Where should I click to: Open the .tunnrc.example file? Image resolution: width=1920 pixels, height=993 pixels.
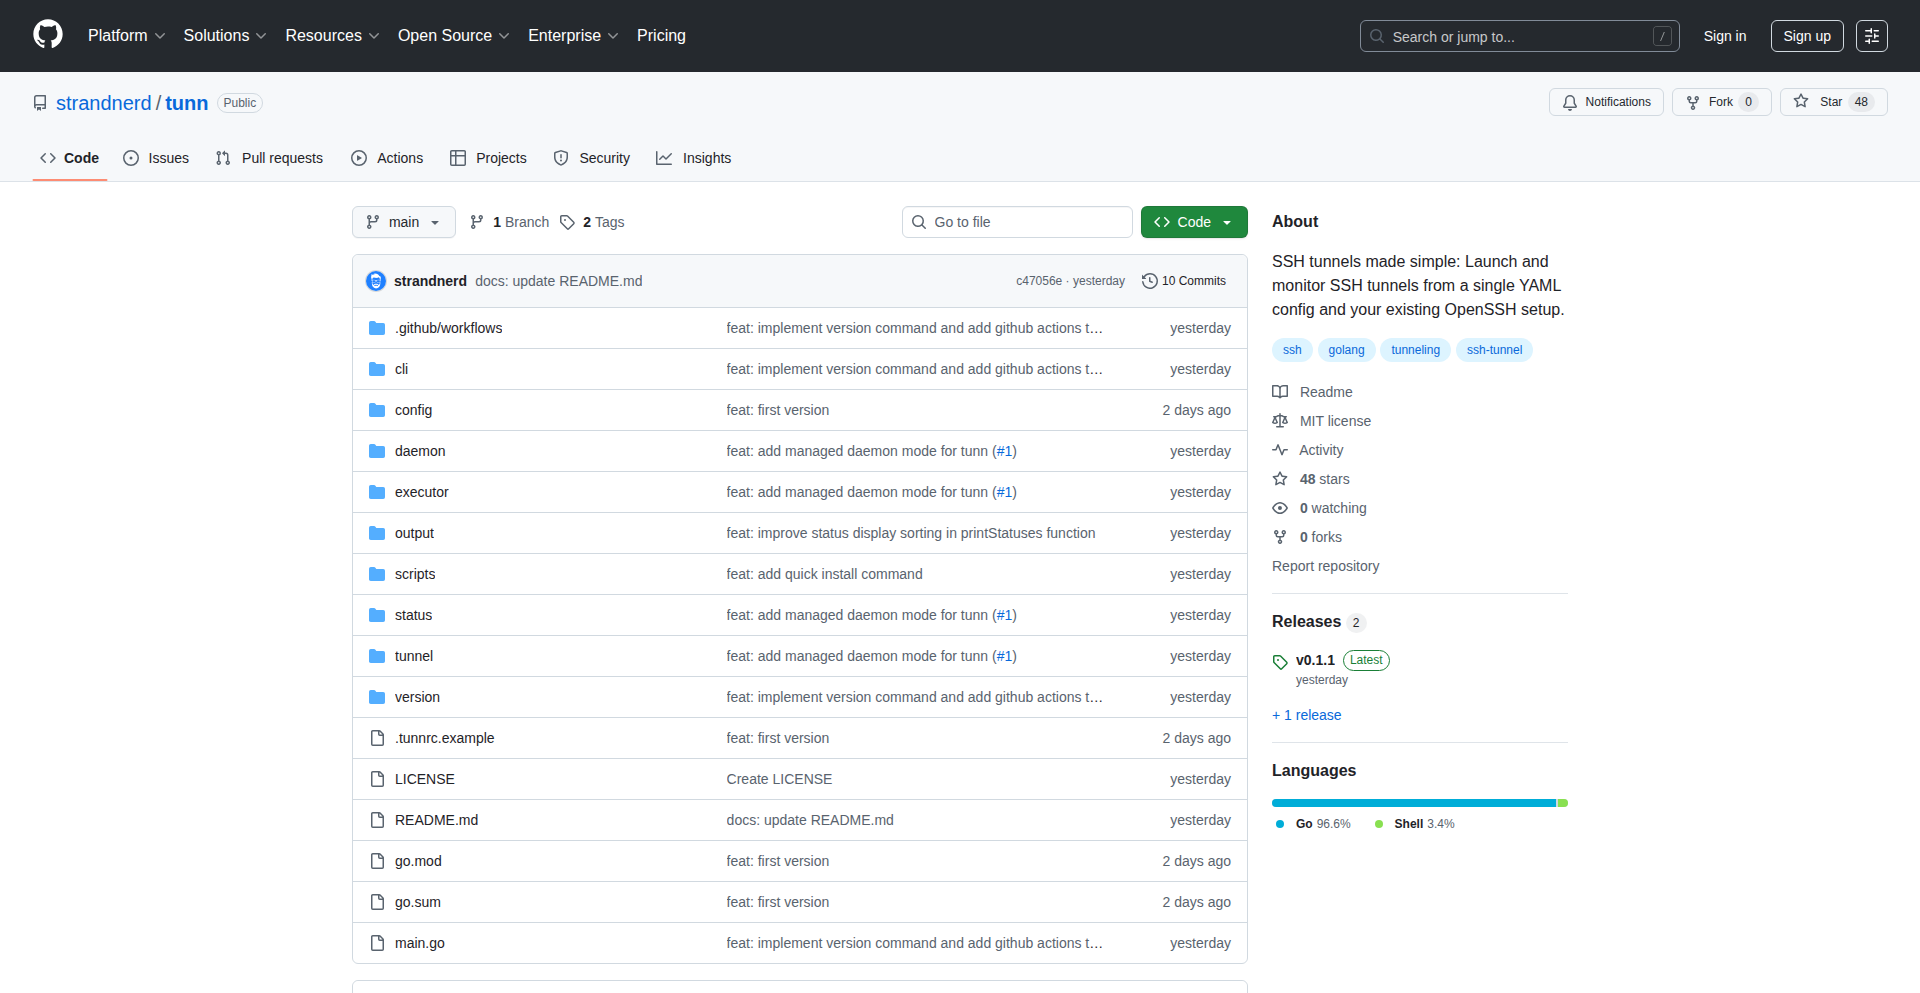tap(444, 738)
